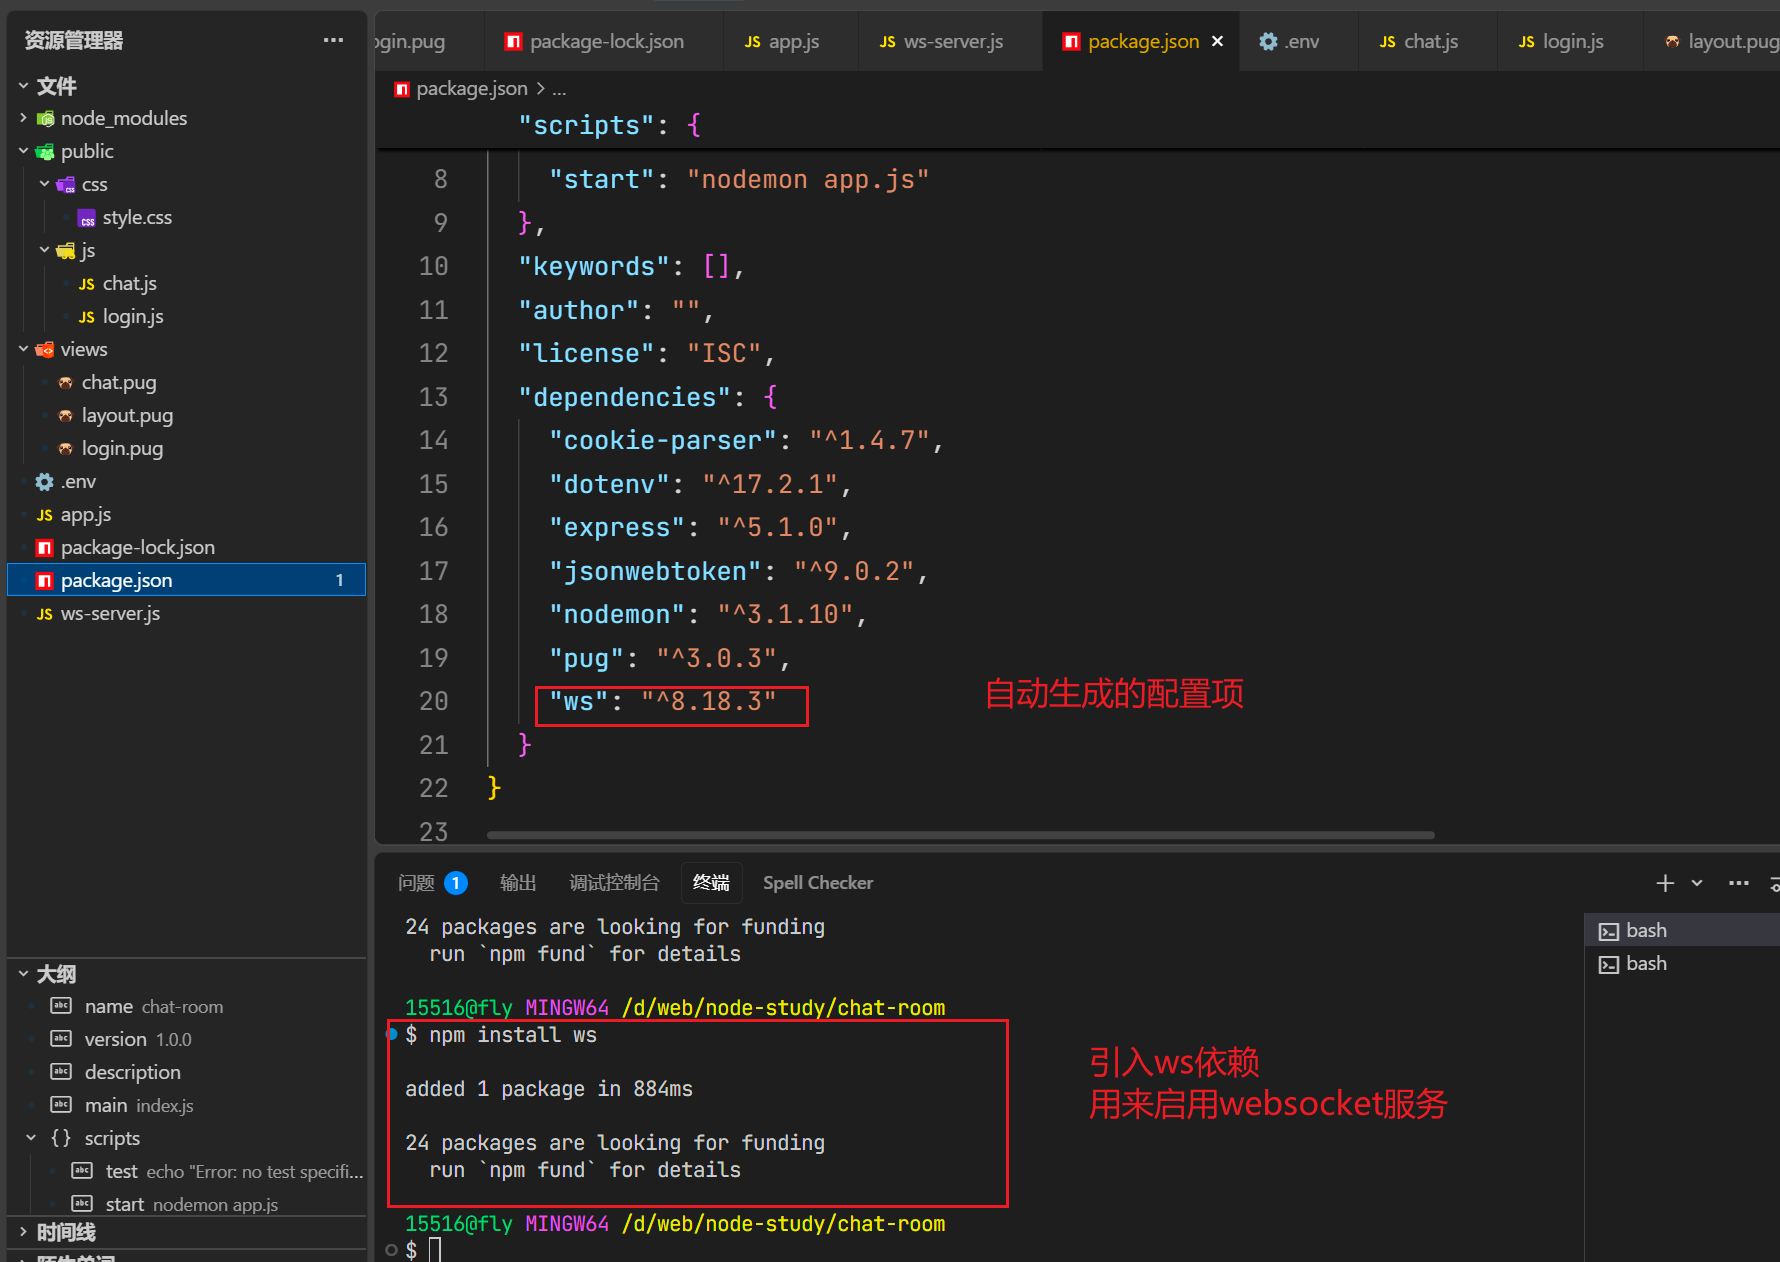Image resolution: width=1780 pixels, height=1262 pixels.
Task: Select package.json in the explorer tree
Action: (x=186, y=580)
